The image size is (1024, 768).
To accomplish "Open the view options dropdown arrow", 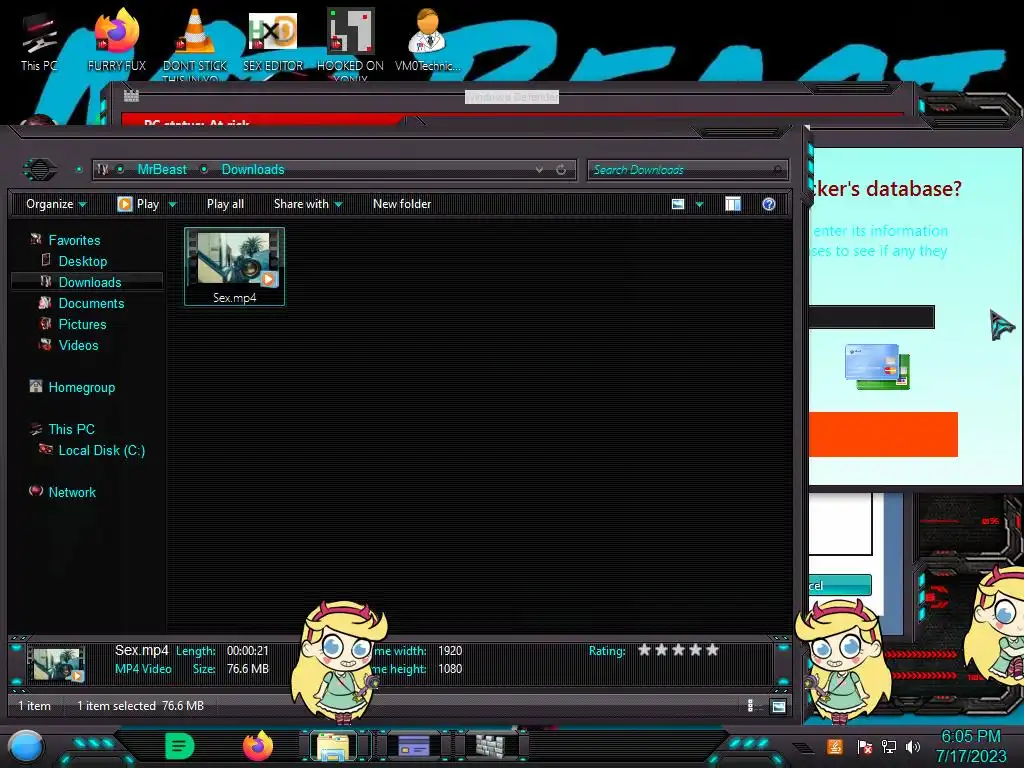I will 699,204.
